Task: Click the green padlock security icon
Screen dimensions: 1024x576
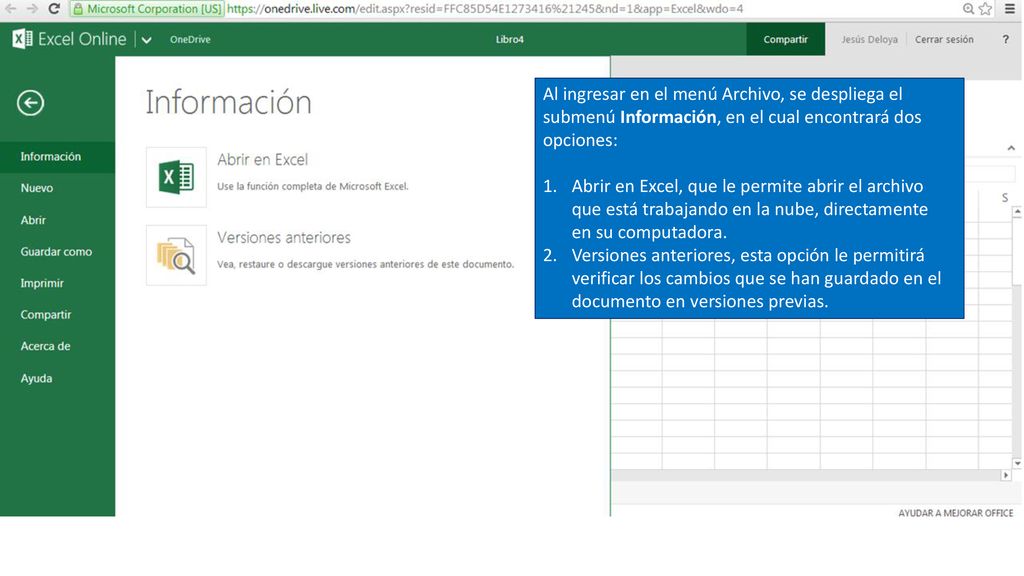Action: (78, 9)
